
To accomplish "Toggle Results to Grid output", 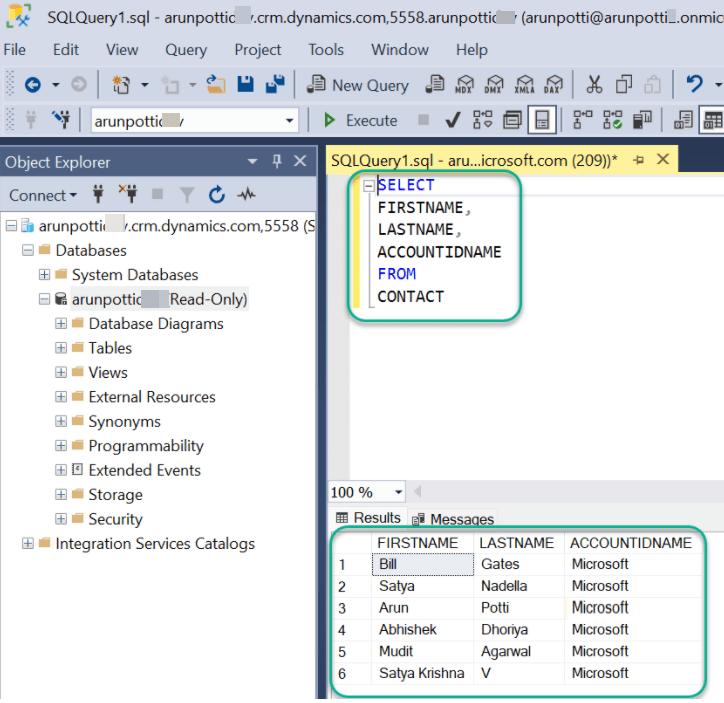I will pyautogui.click(x=712, y=120).
